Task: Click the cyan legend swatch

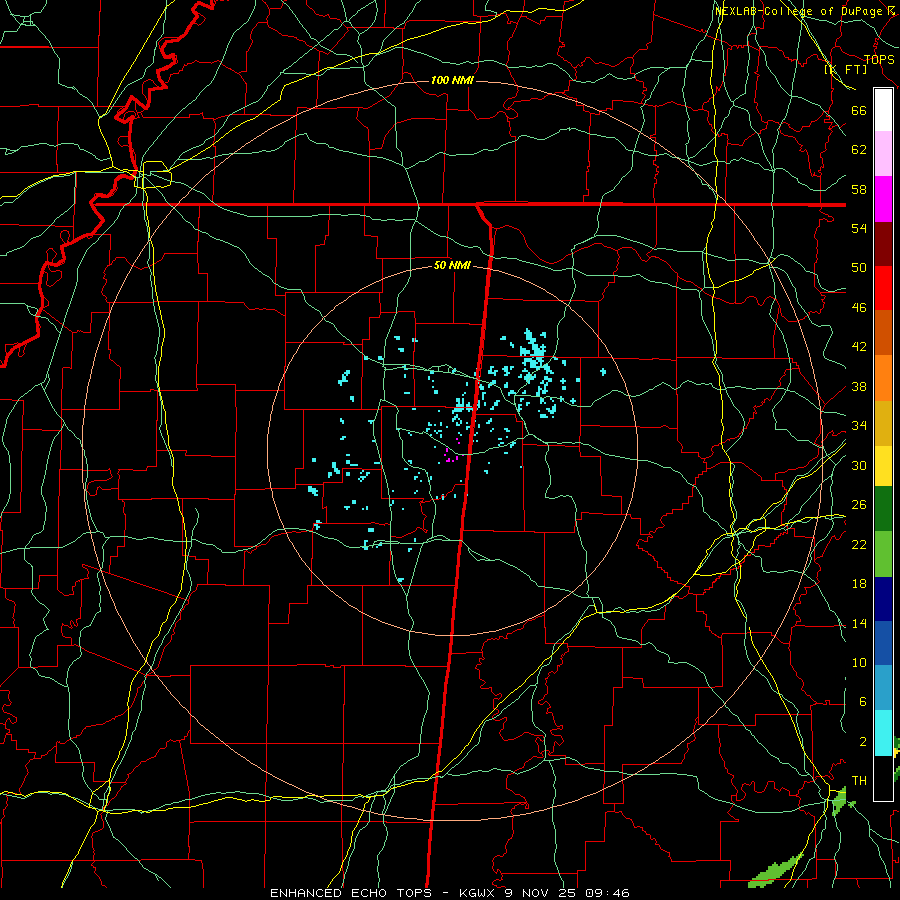Action: coord(883,733)
